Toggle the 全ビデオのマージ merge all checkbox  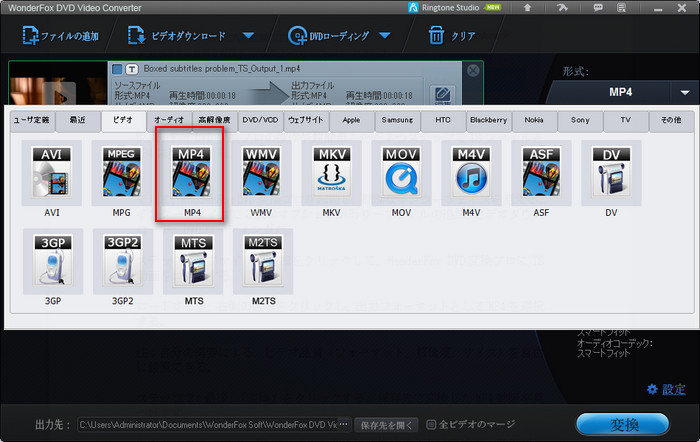tap(431, 424)
